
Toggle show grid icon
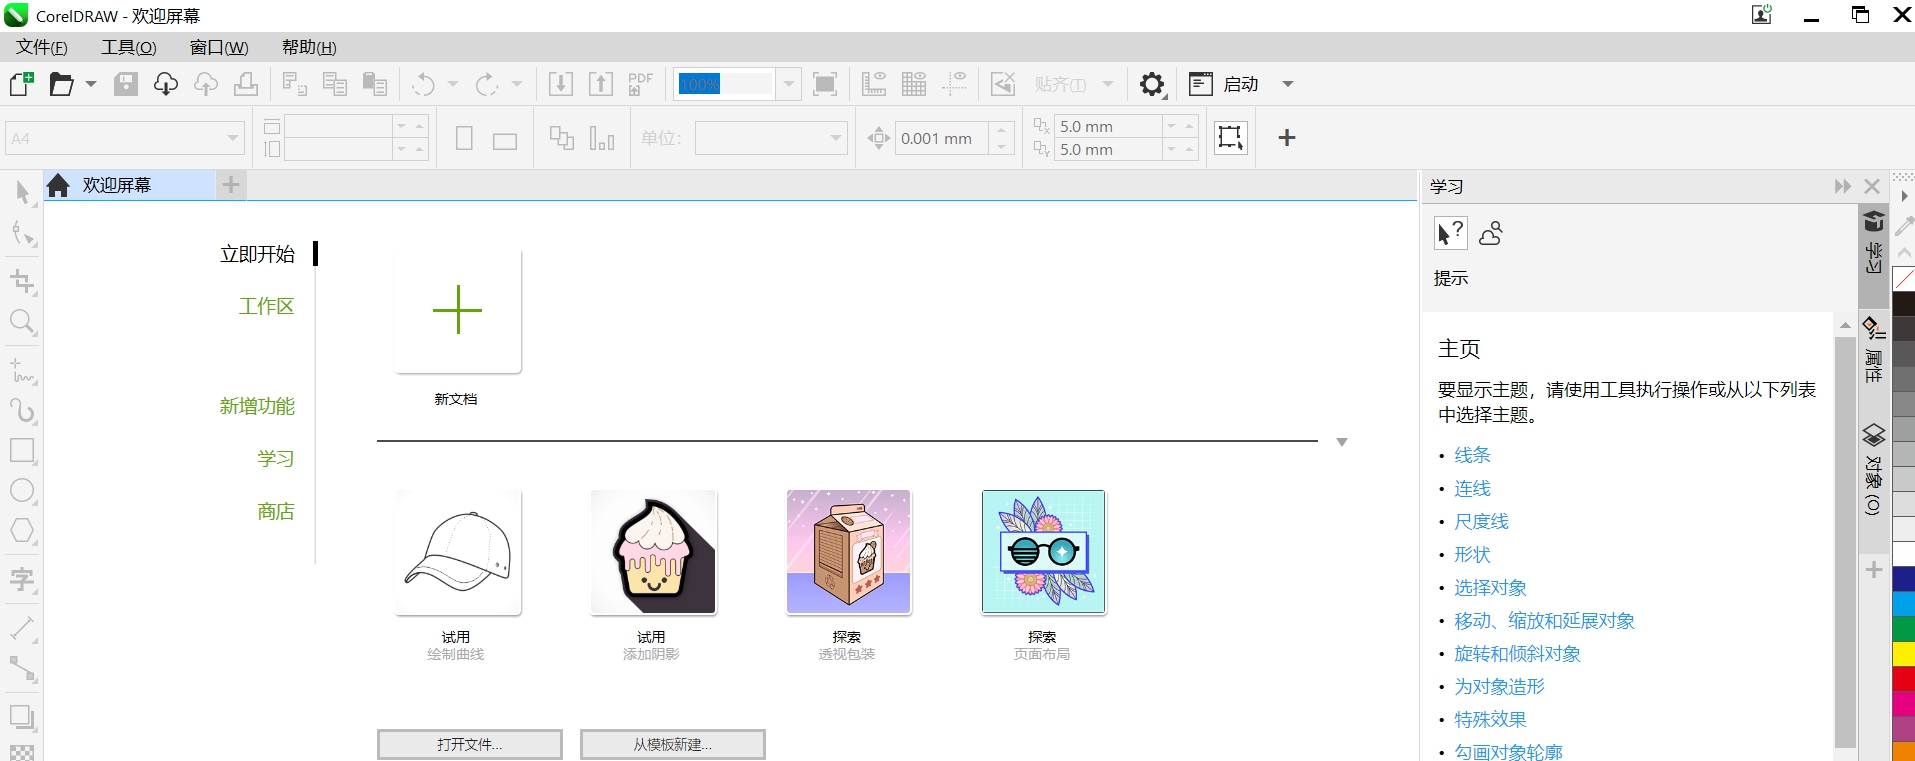[914, 84]
